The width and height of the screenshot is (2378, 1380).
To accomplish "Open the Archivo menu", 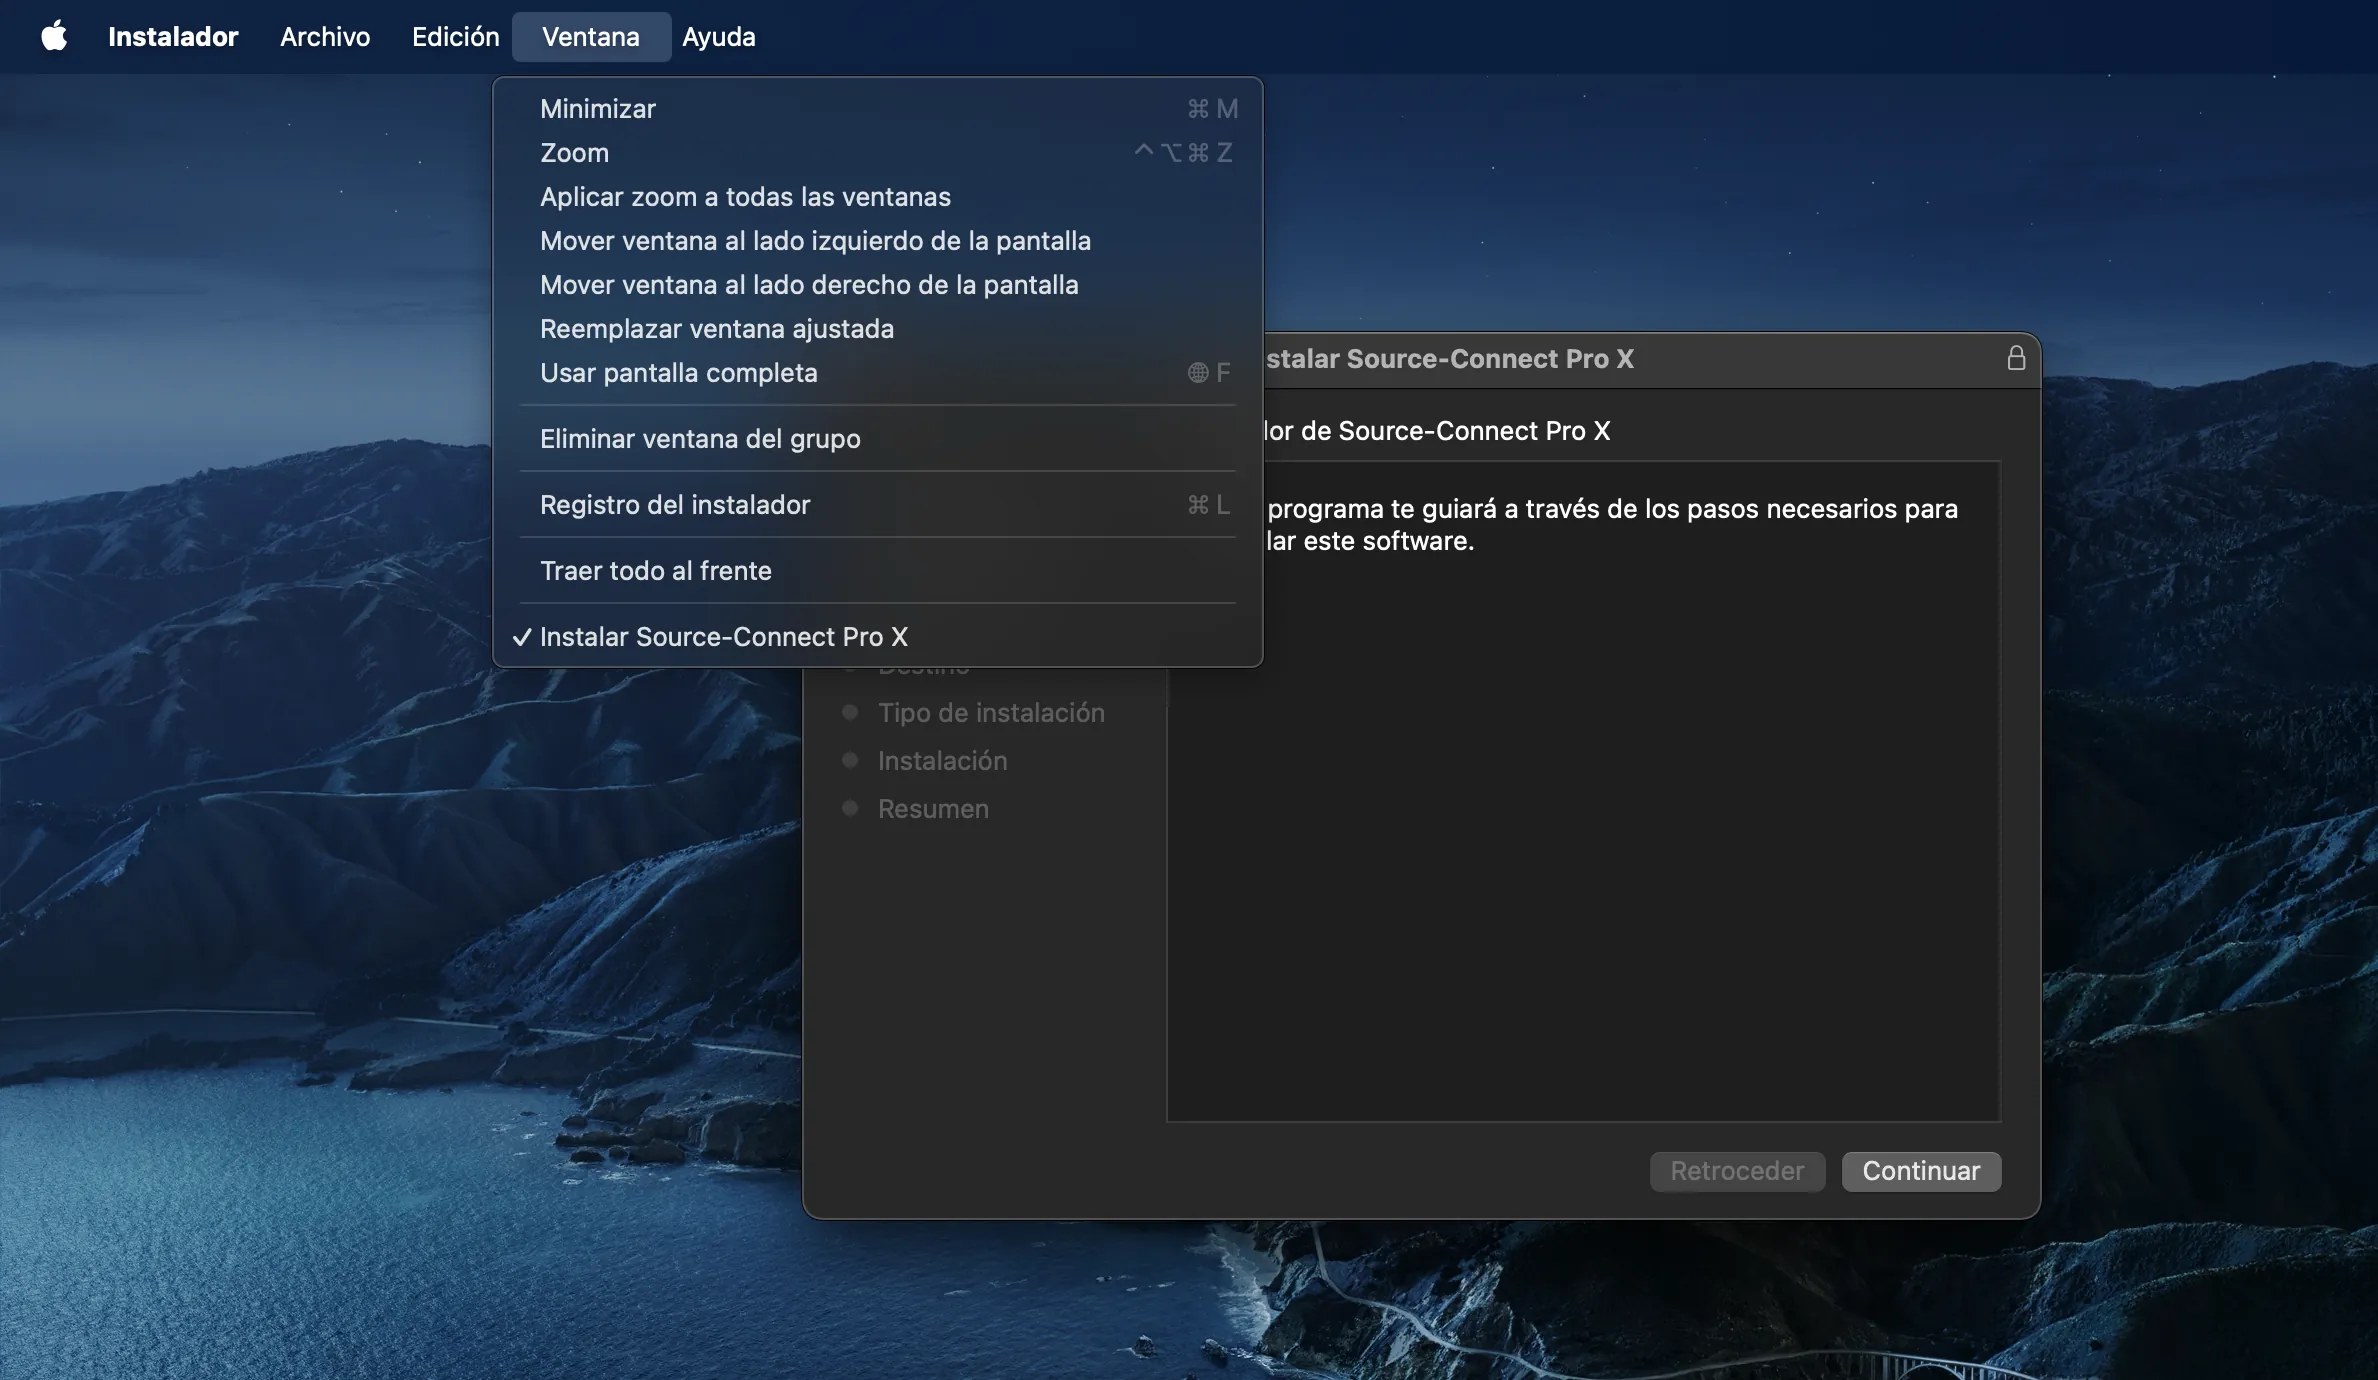I will [x=325, y=36].
